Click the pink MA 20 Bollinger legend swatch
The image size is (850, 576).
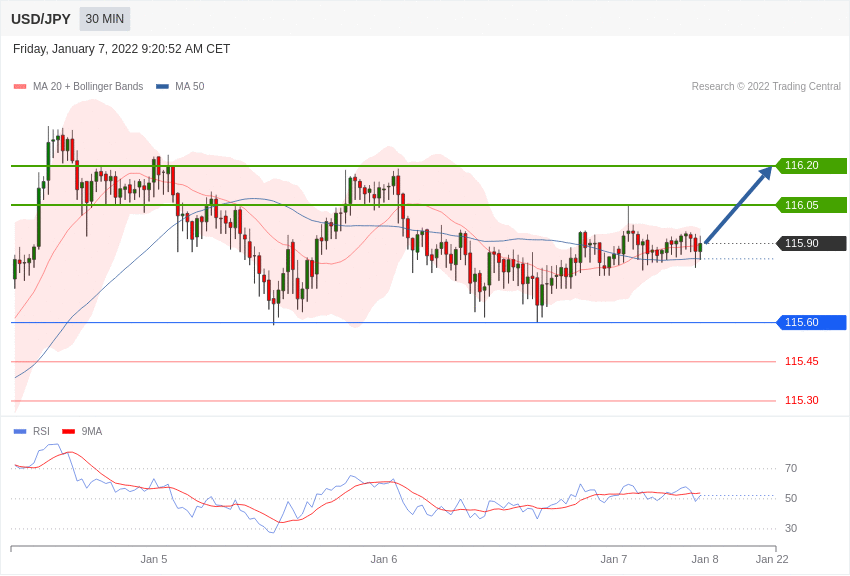(x=20, y=87)
